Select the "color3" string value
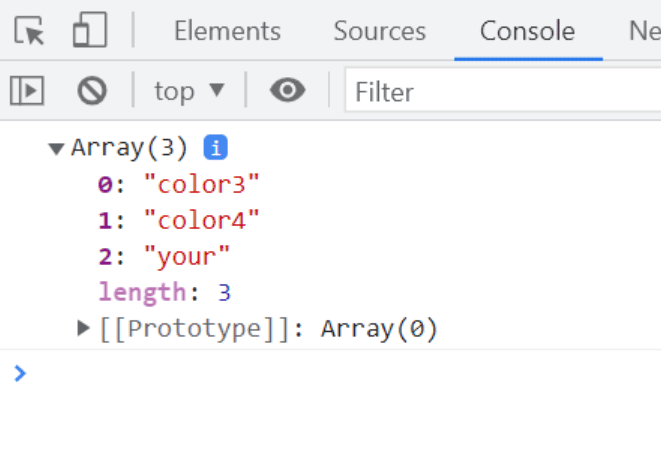The width and height of the screenshot is (661, 473). [x=202, y=184]
